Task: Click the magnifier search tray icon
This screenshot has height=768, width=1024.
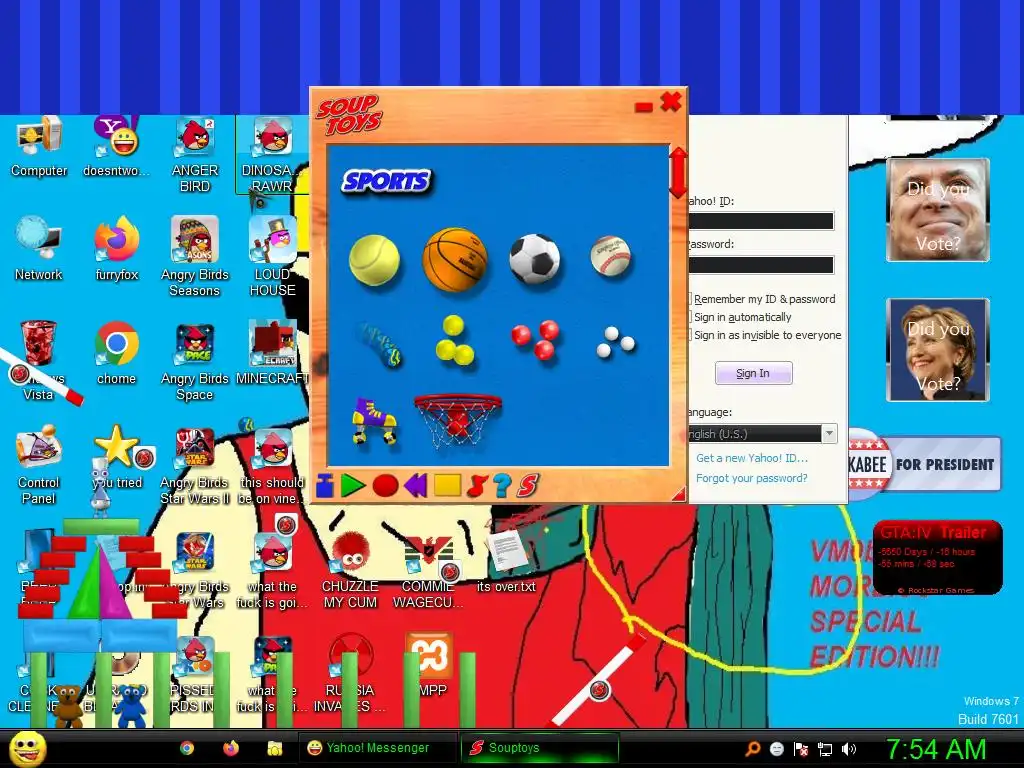Action: [752, 749]
